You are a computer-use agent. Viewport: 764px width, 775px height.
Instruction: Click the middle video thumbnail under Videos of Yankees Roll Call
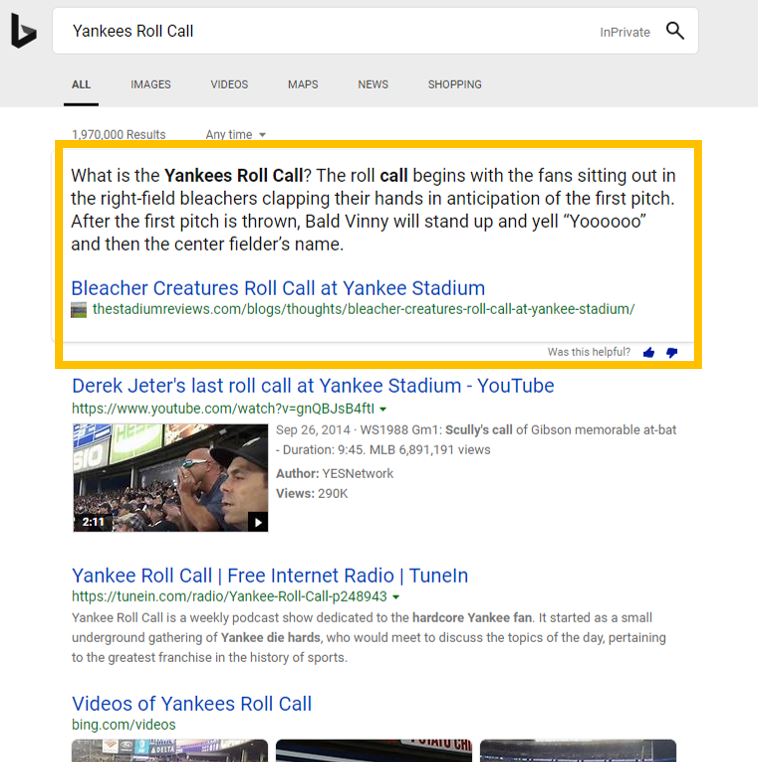[x=374, y=751]
